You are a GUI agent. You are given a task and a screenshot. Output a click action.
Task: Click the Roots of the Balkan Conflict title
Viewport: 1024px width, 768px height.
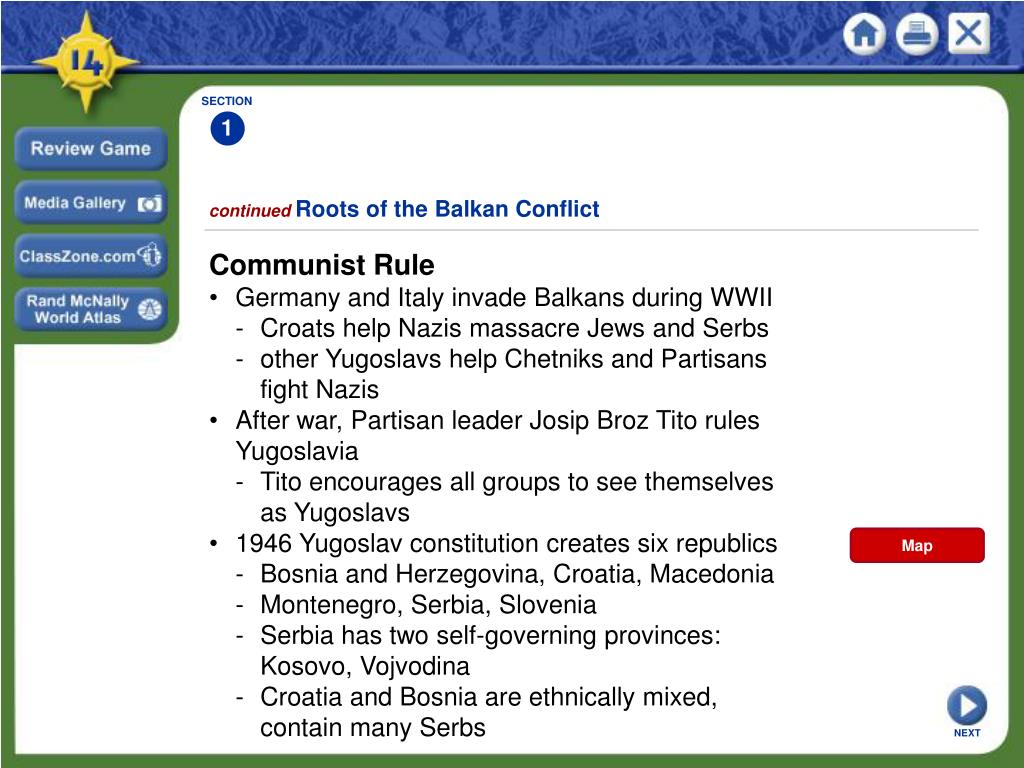(x=447, y=209)
